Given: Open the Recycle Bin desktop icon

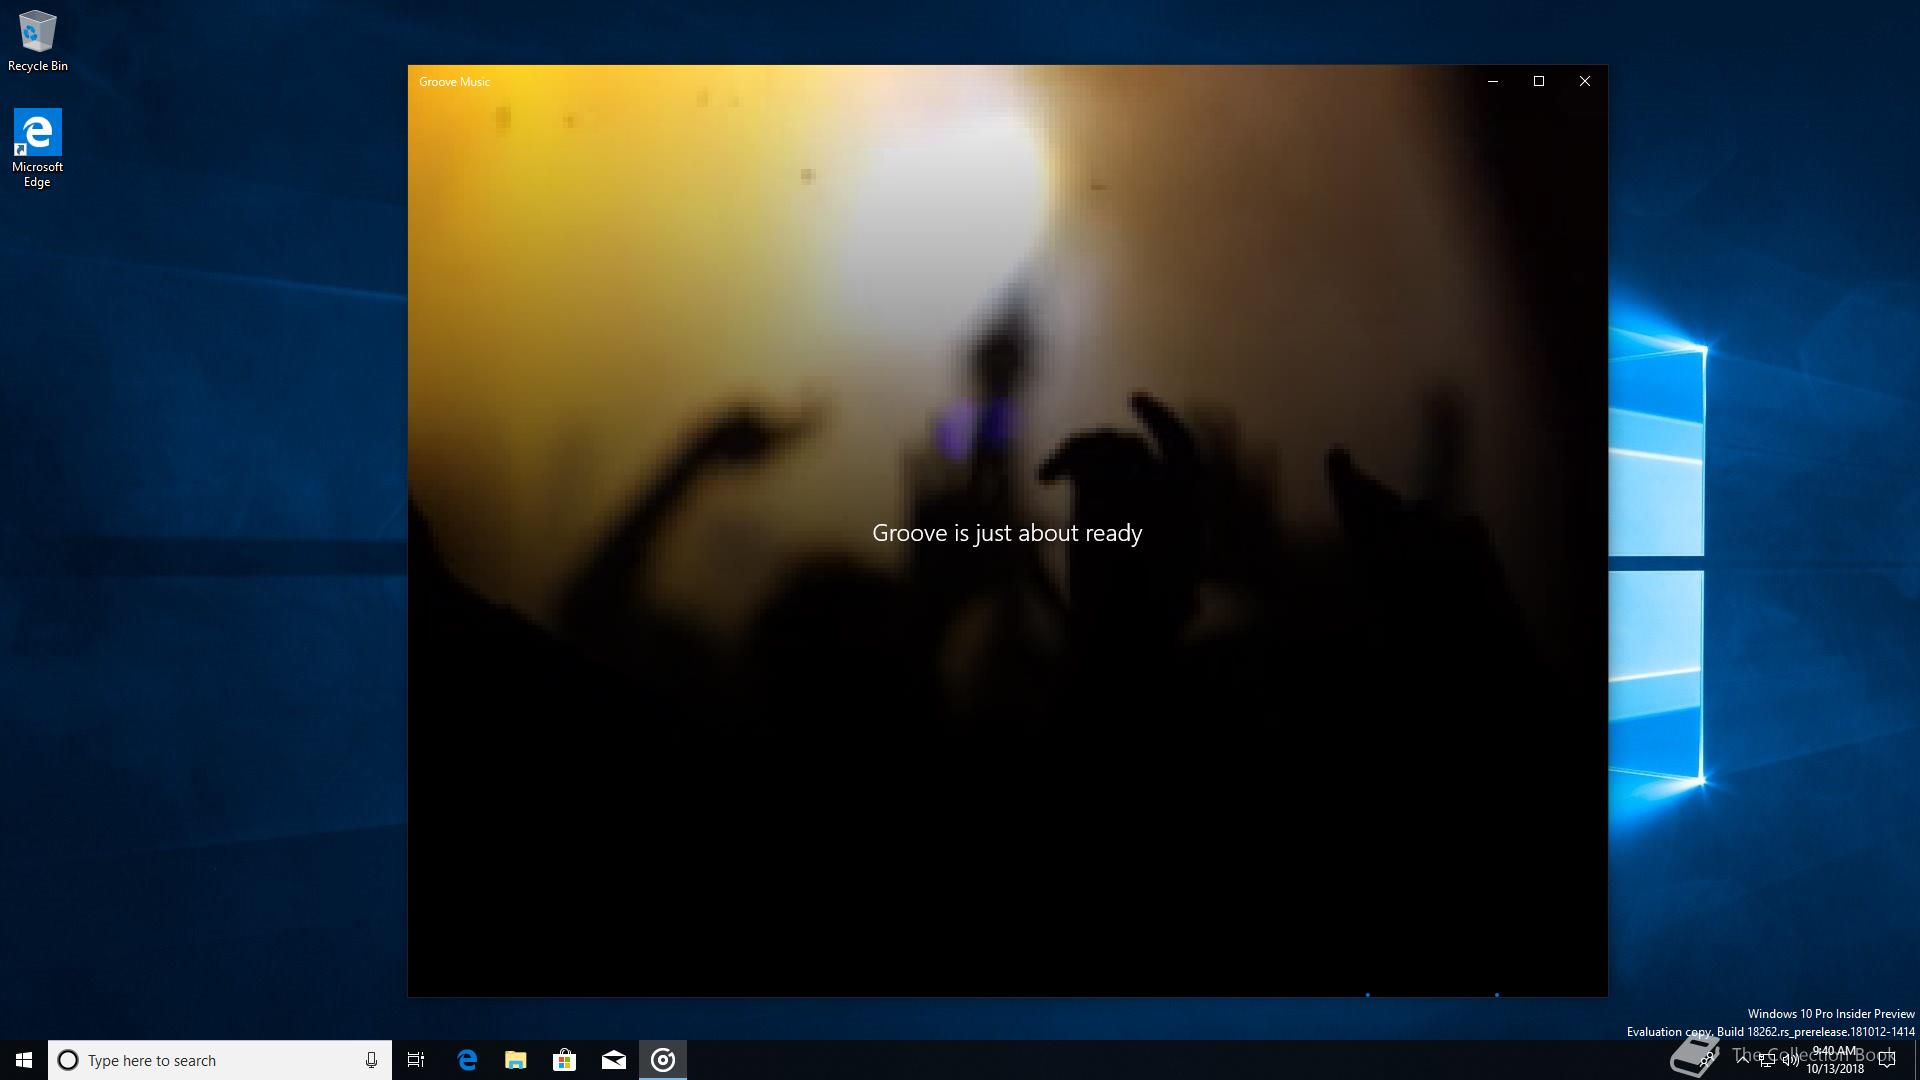Looking at the screenshot, I should [x=38, y=41].
